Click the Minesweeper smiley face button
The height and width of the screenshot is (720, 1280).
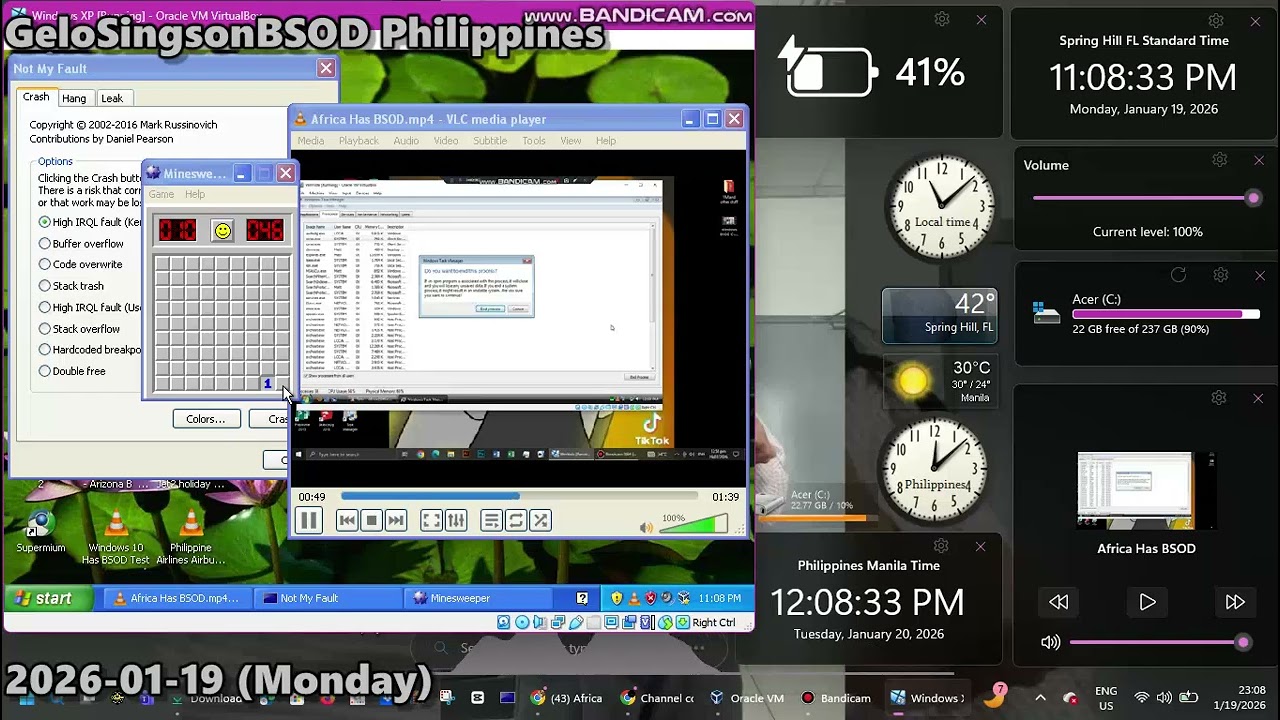(x=222, y=231)
